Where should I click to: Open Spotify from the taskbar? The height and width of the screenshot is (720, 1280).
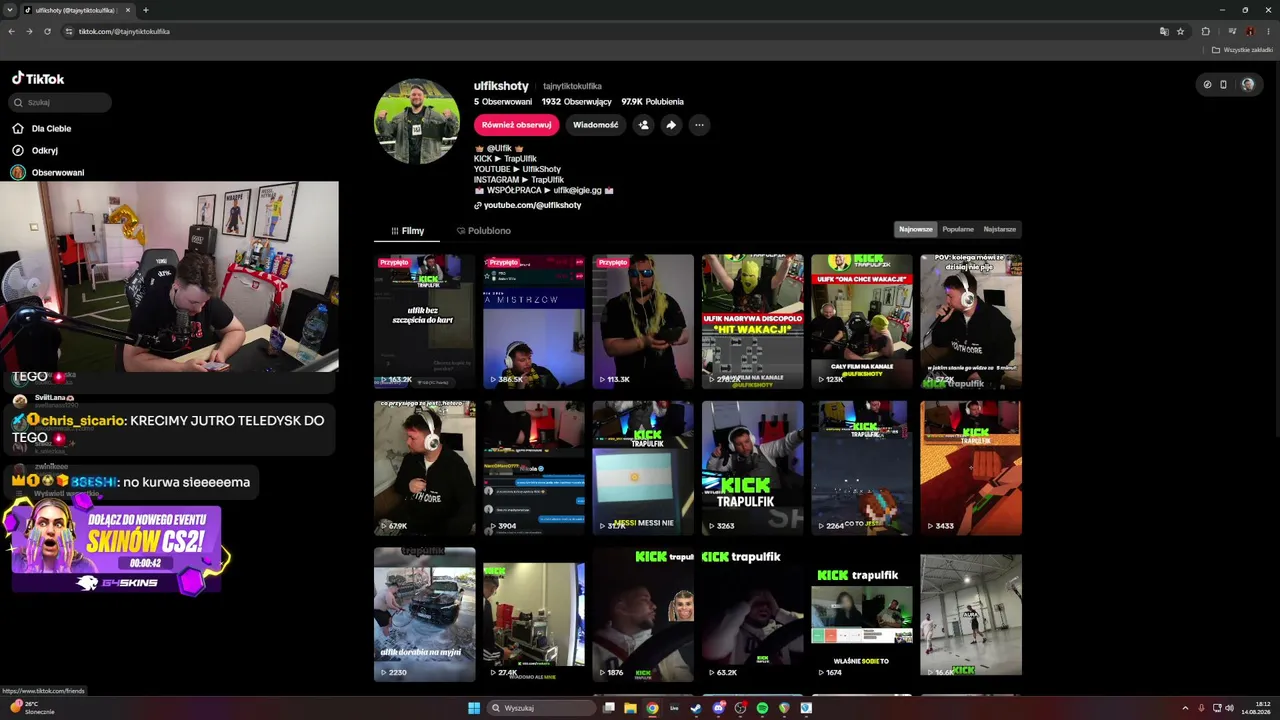click(762, 708)
